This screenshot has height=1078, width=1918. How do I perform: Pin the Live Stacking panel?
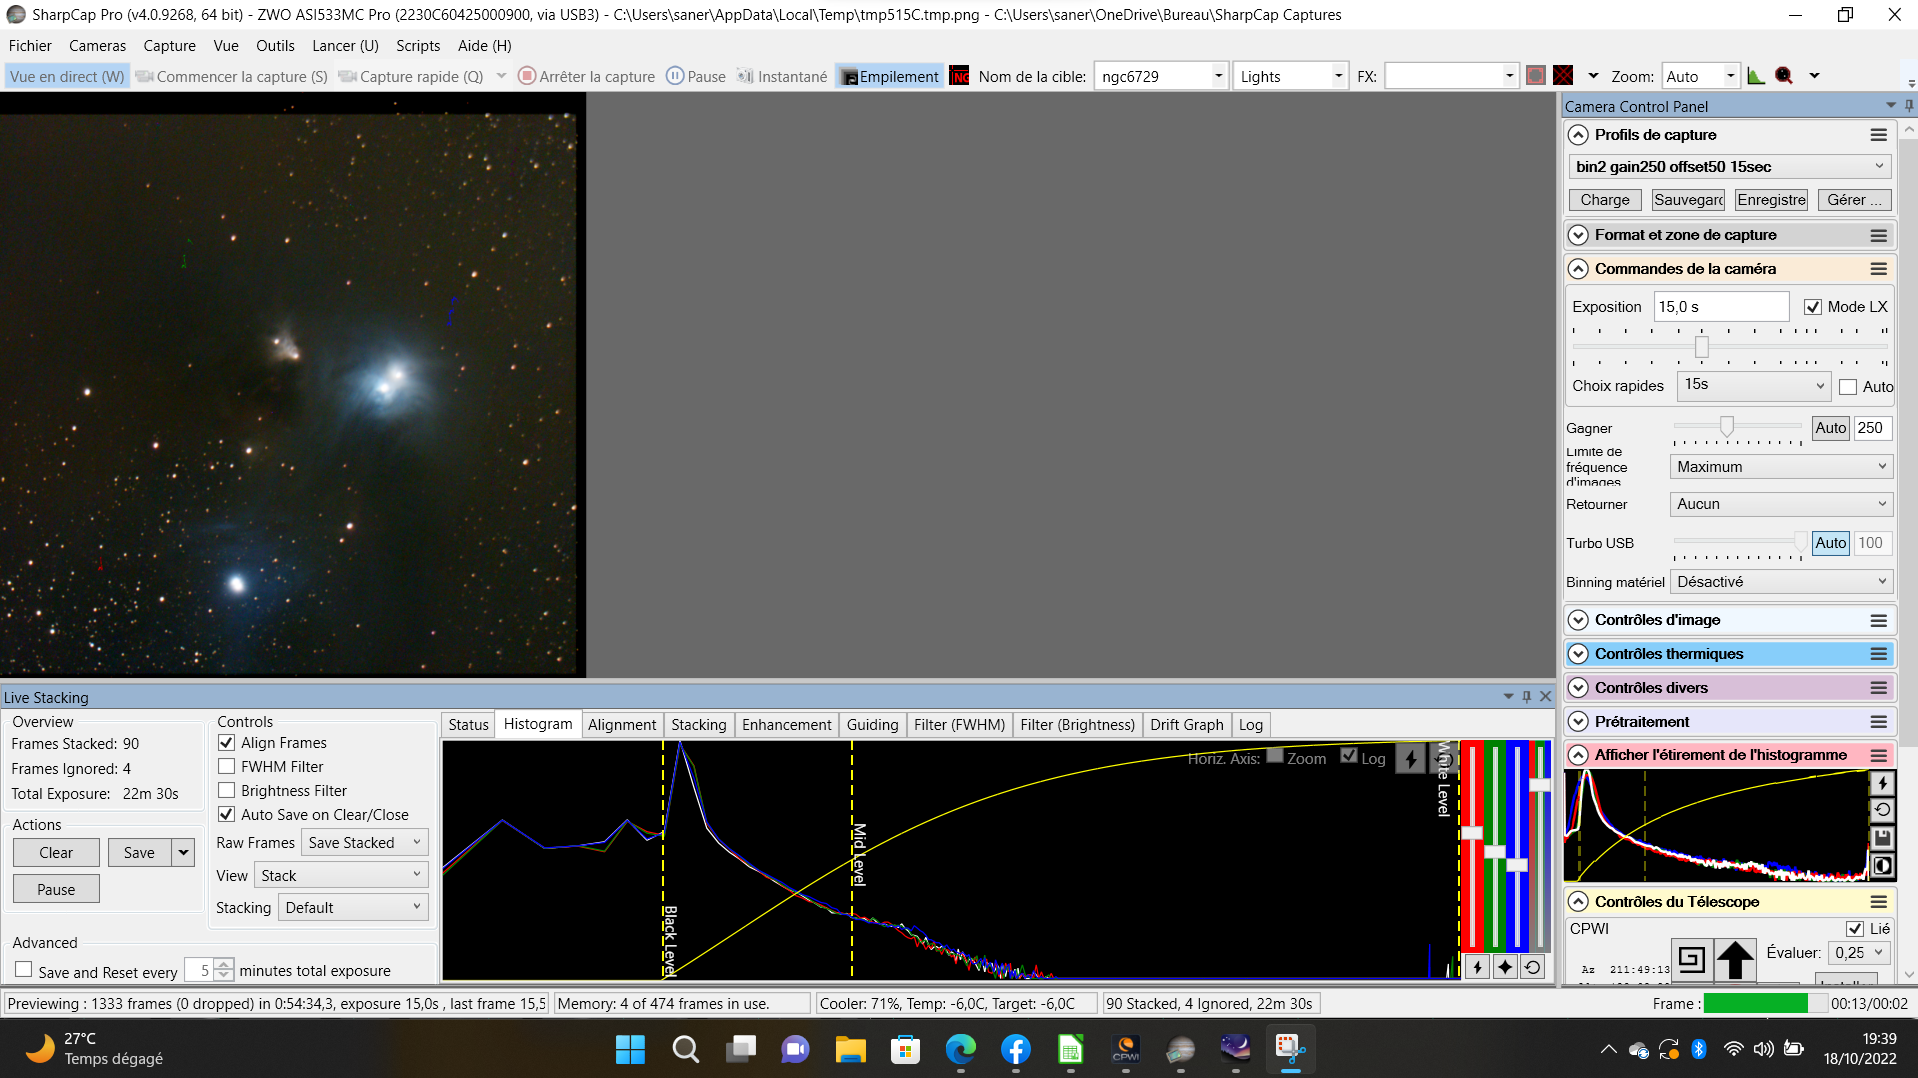coord(1527,697)
